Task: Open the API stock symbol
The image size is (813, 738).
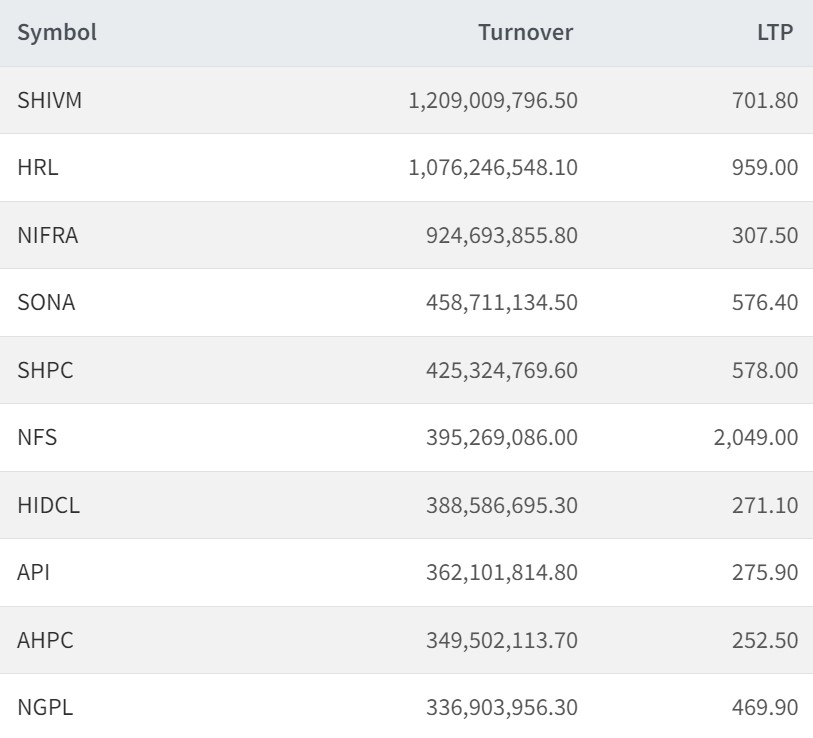Action: click(x=33, y=572)
